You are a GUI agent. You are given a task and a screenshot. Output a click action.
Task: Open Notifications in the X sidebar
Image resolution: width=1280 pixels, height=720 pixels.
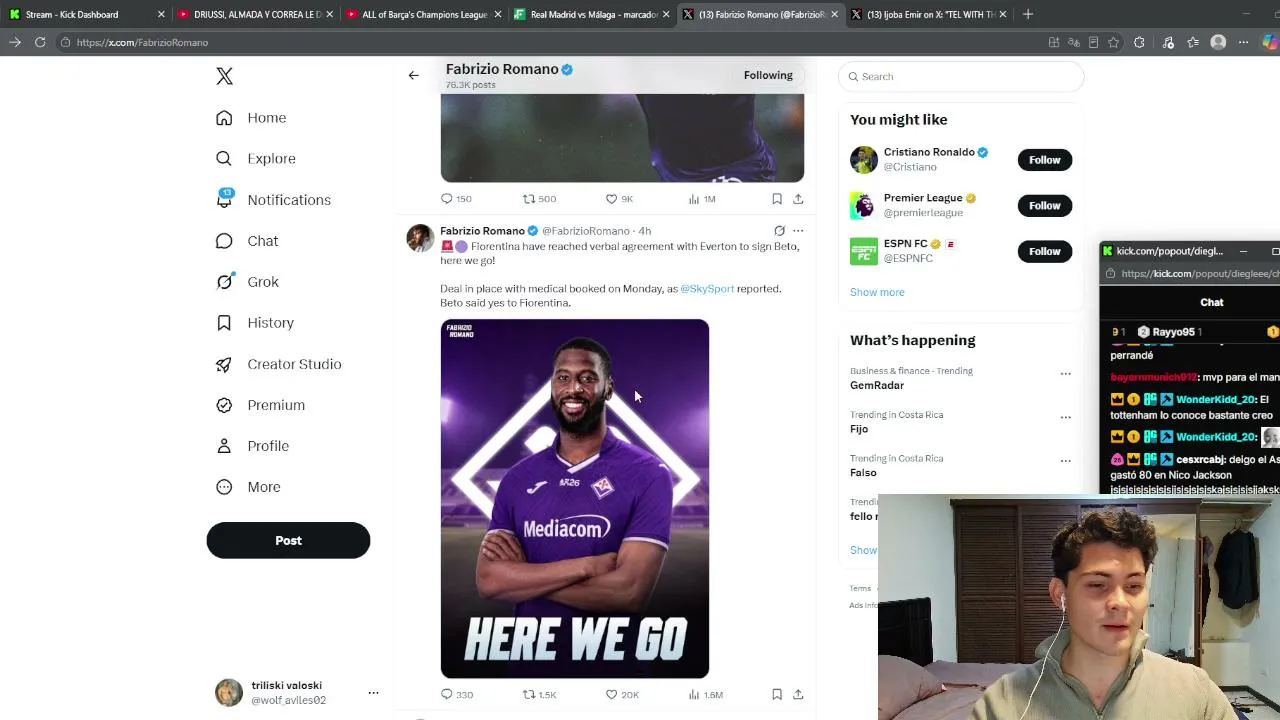[x=273, y=200]
